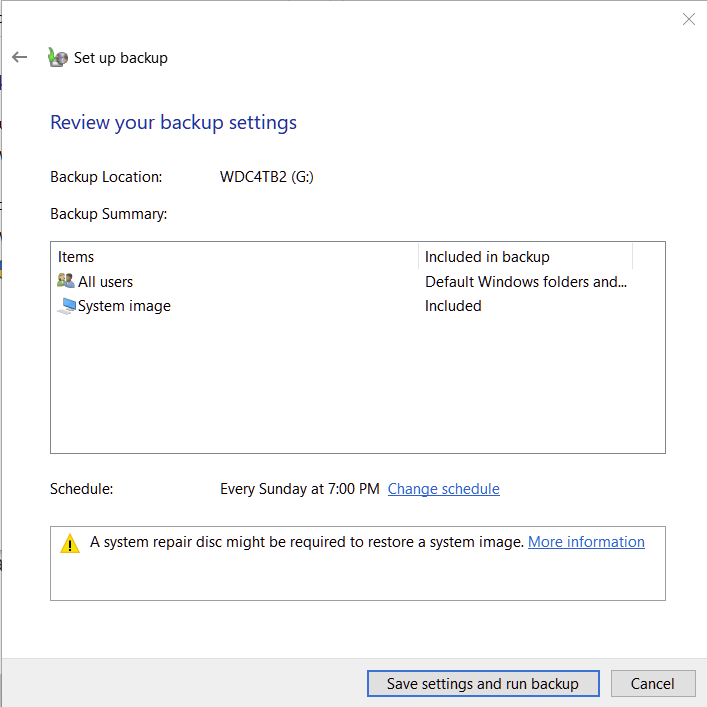The width and height of the screenshot is (707, 707).
Task: Cancel the backup setup
Action: 652,684
